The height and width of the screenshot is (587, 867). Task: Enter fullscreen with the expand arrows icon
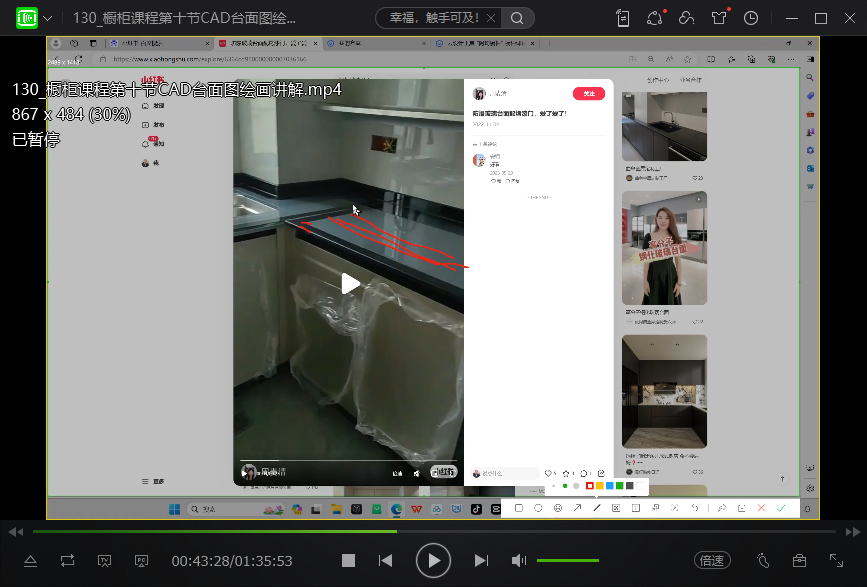point(836,561)
